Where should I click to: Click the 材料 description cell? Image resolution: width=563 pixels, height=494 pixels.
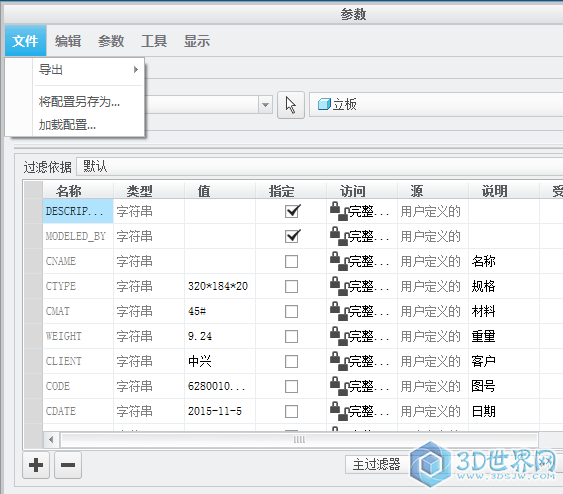504,311
